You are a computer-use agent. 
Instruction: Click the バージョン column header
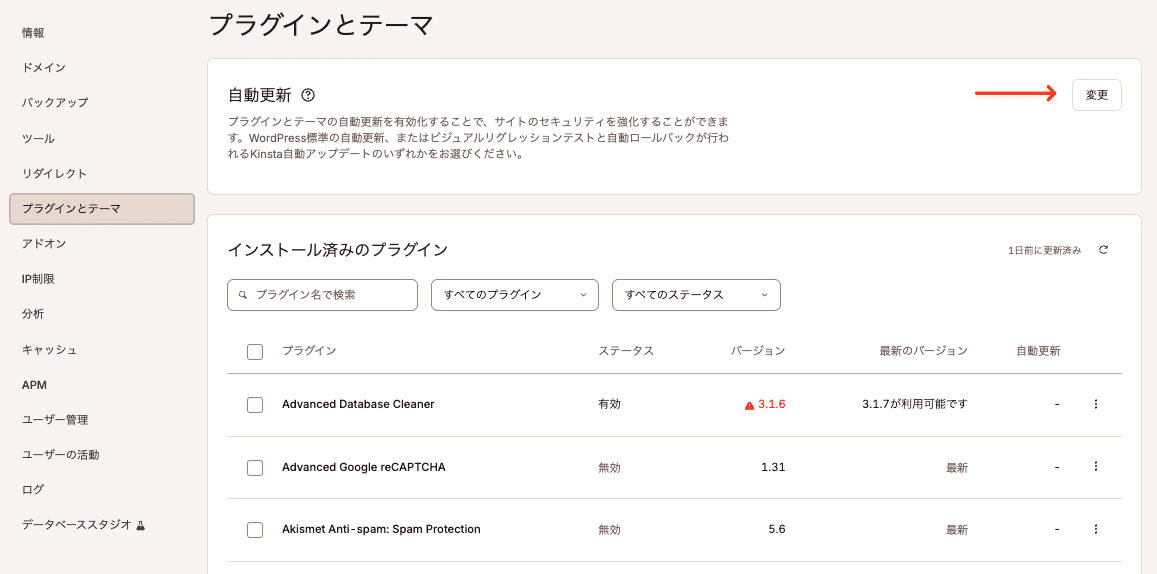click(758, 350)
